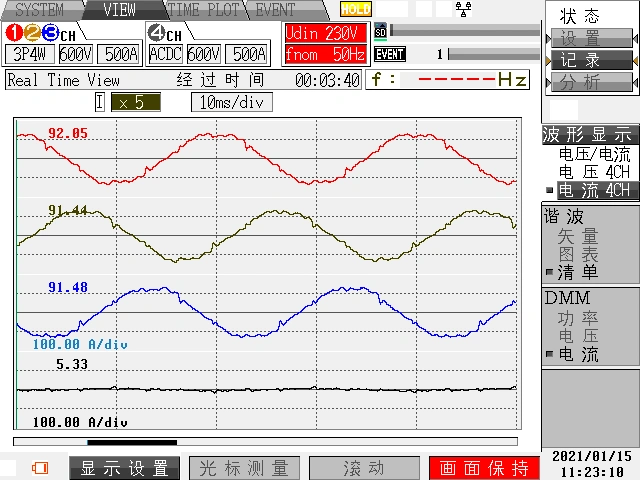Select 电压/电流 waveform display option

coord(594,155)
